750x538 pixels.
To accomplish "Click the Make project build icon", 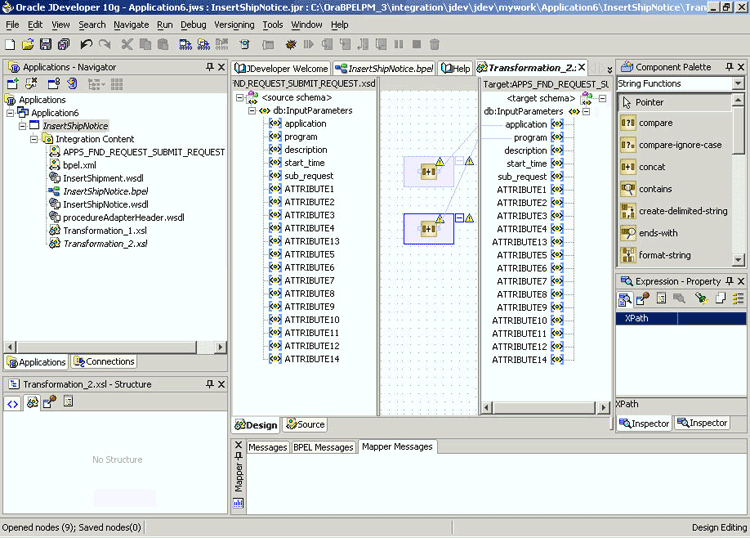I will [x=185, y=44].
